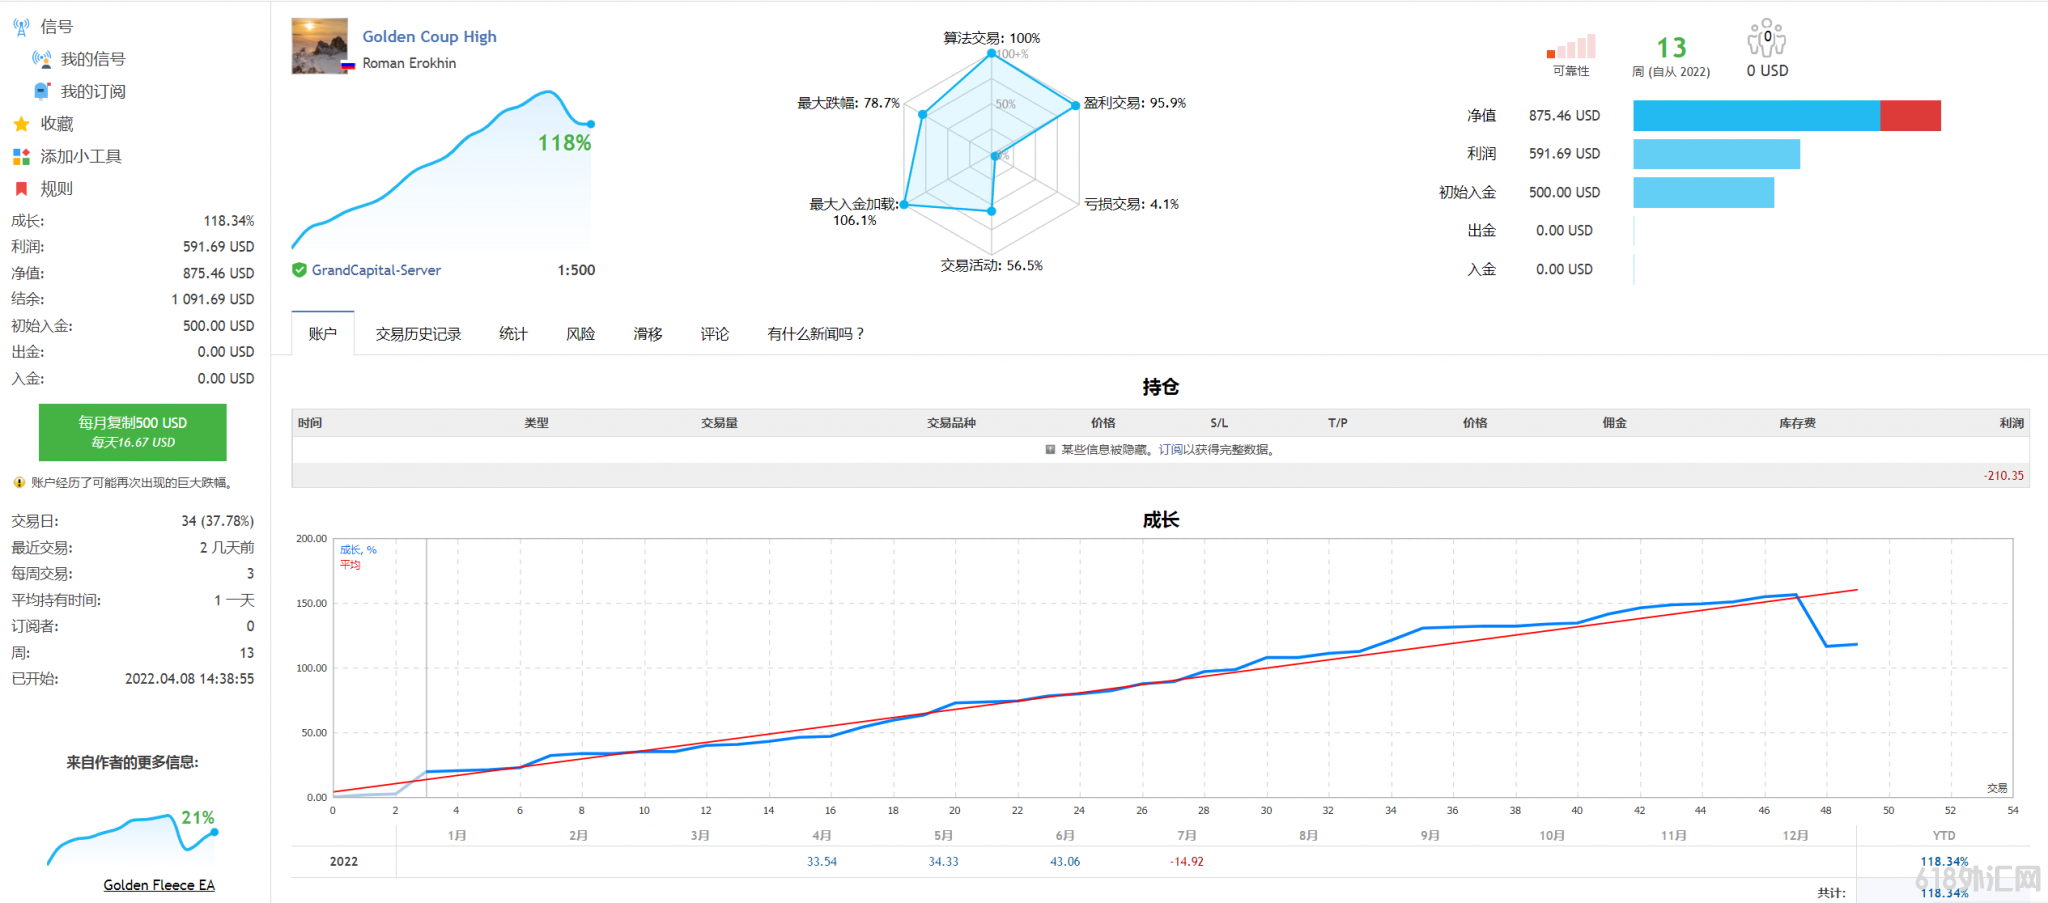Click the 算法交易: 100% radar label

click(x=992, y=38)
